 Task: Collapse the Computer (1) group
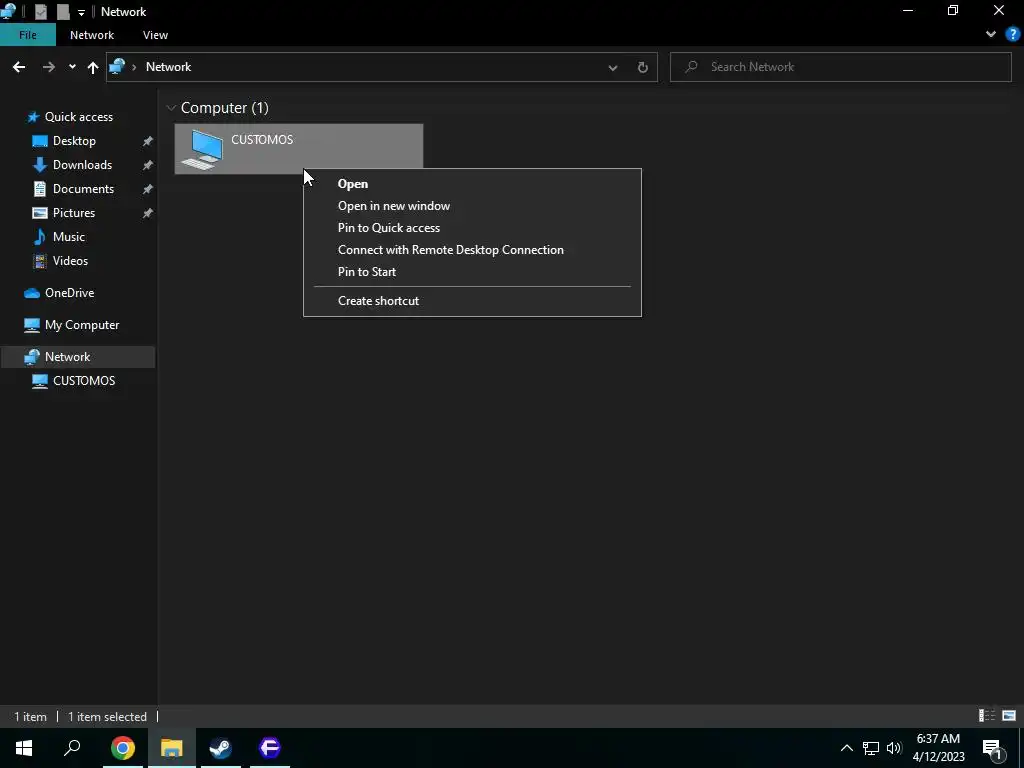coord(171,108)
